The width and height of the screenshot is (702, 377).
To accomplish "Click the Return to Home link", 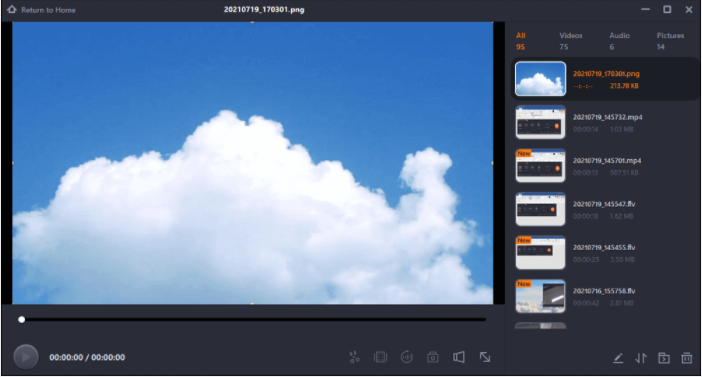I will pos(48,10).
